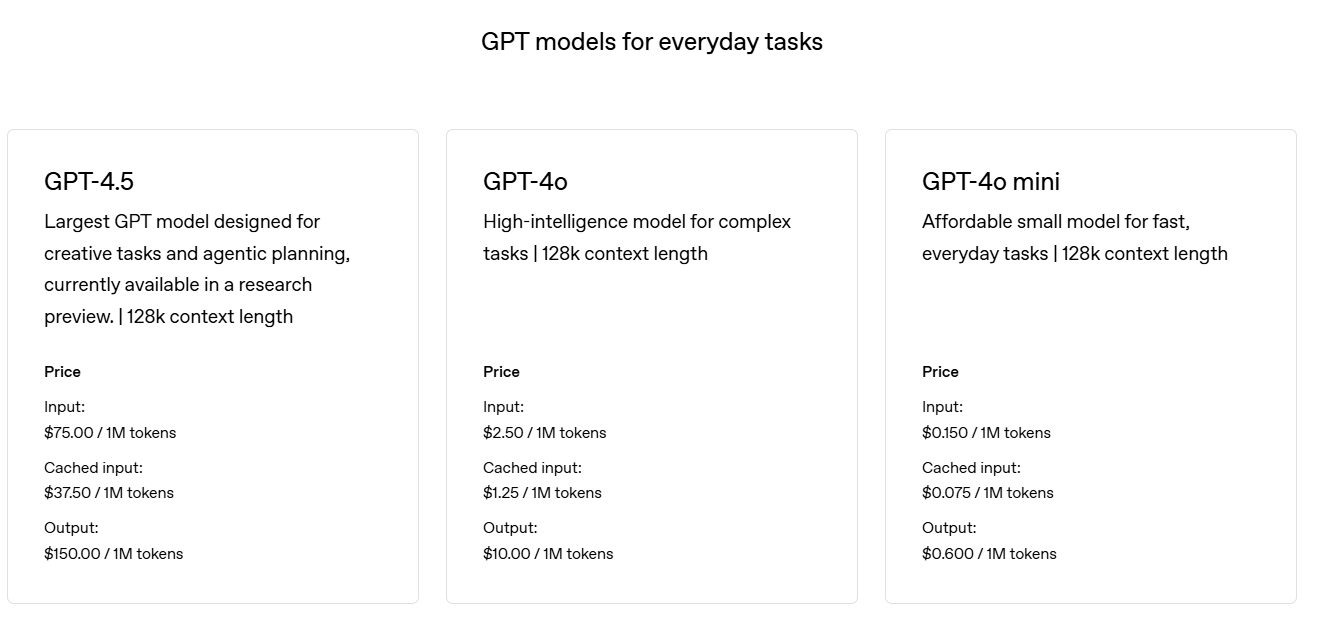Click the Price label in GPT-4.5 card

[x=62, y=372]
